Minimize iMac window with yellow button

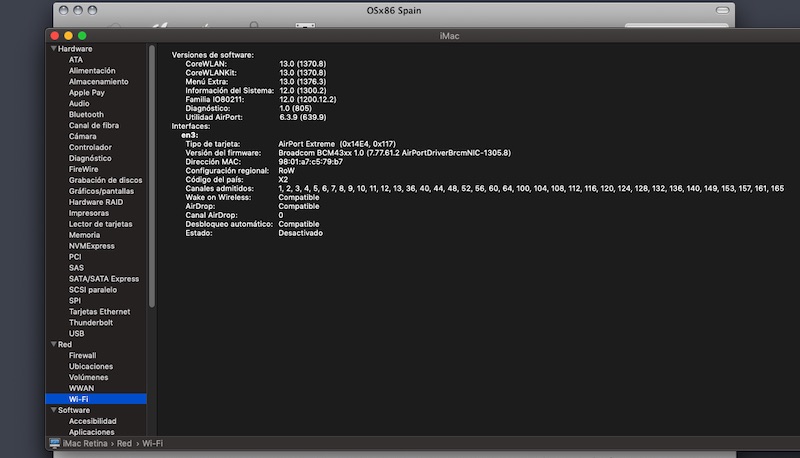[x=68, y=36]
